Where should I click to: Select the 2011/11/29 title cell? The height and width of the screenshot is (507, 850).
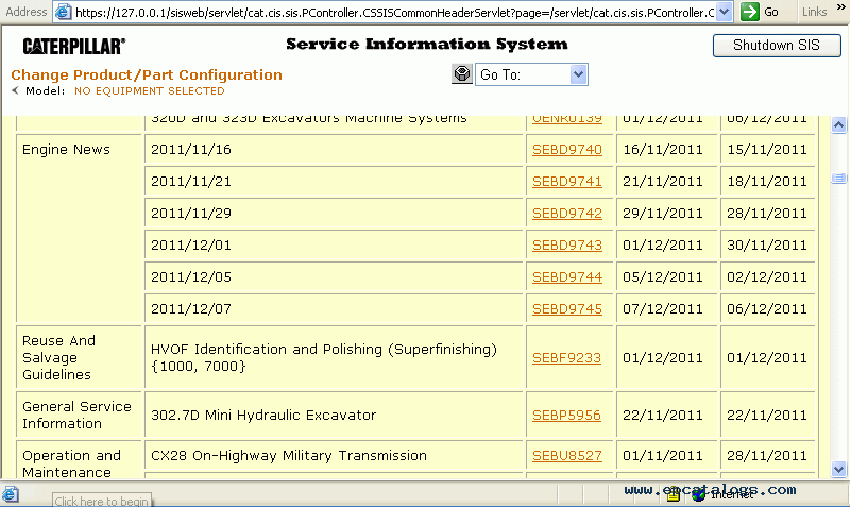[334, 214]
